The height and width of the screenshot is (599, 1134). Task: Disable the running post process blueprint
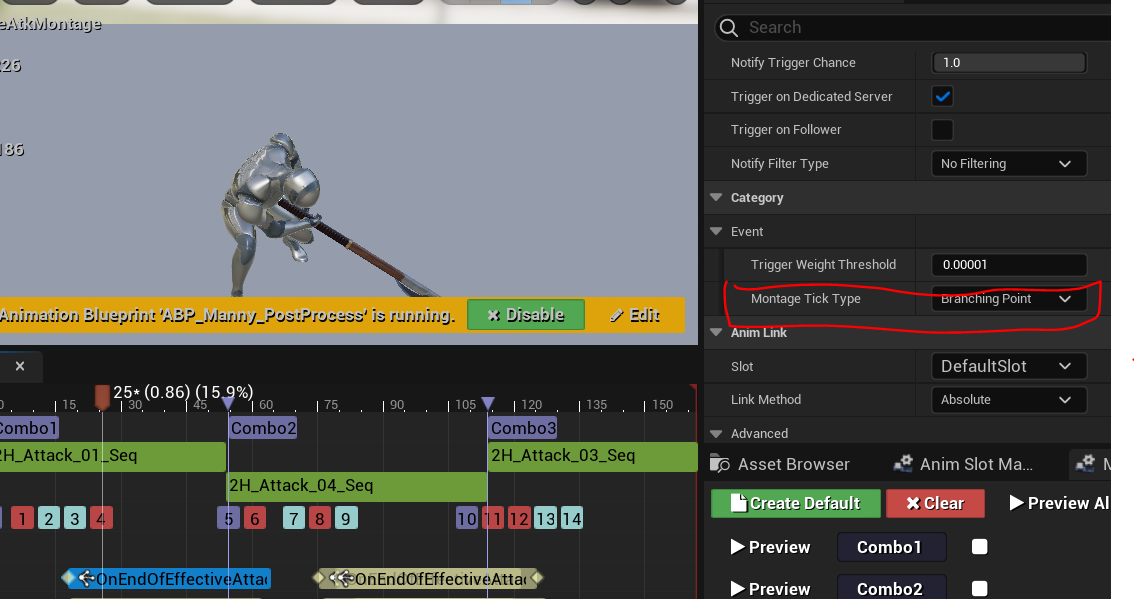click(526, 315)
